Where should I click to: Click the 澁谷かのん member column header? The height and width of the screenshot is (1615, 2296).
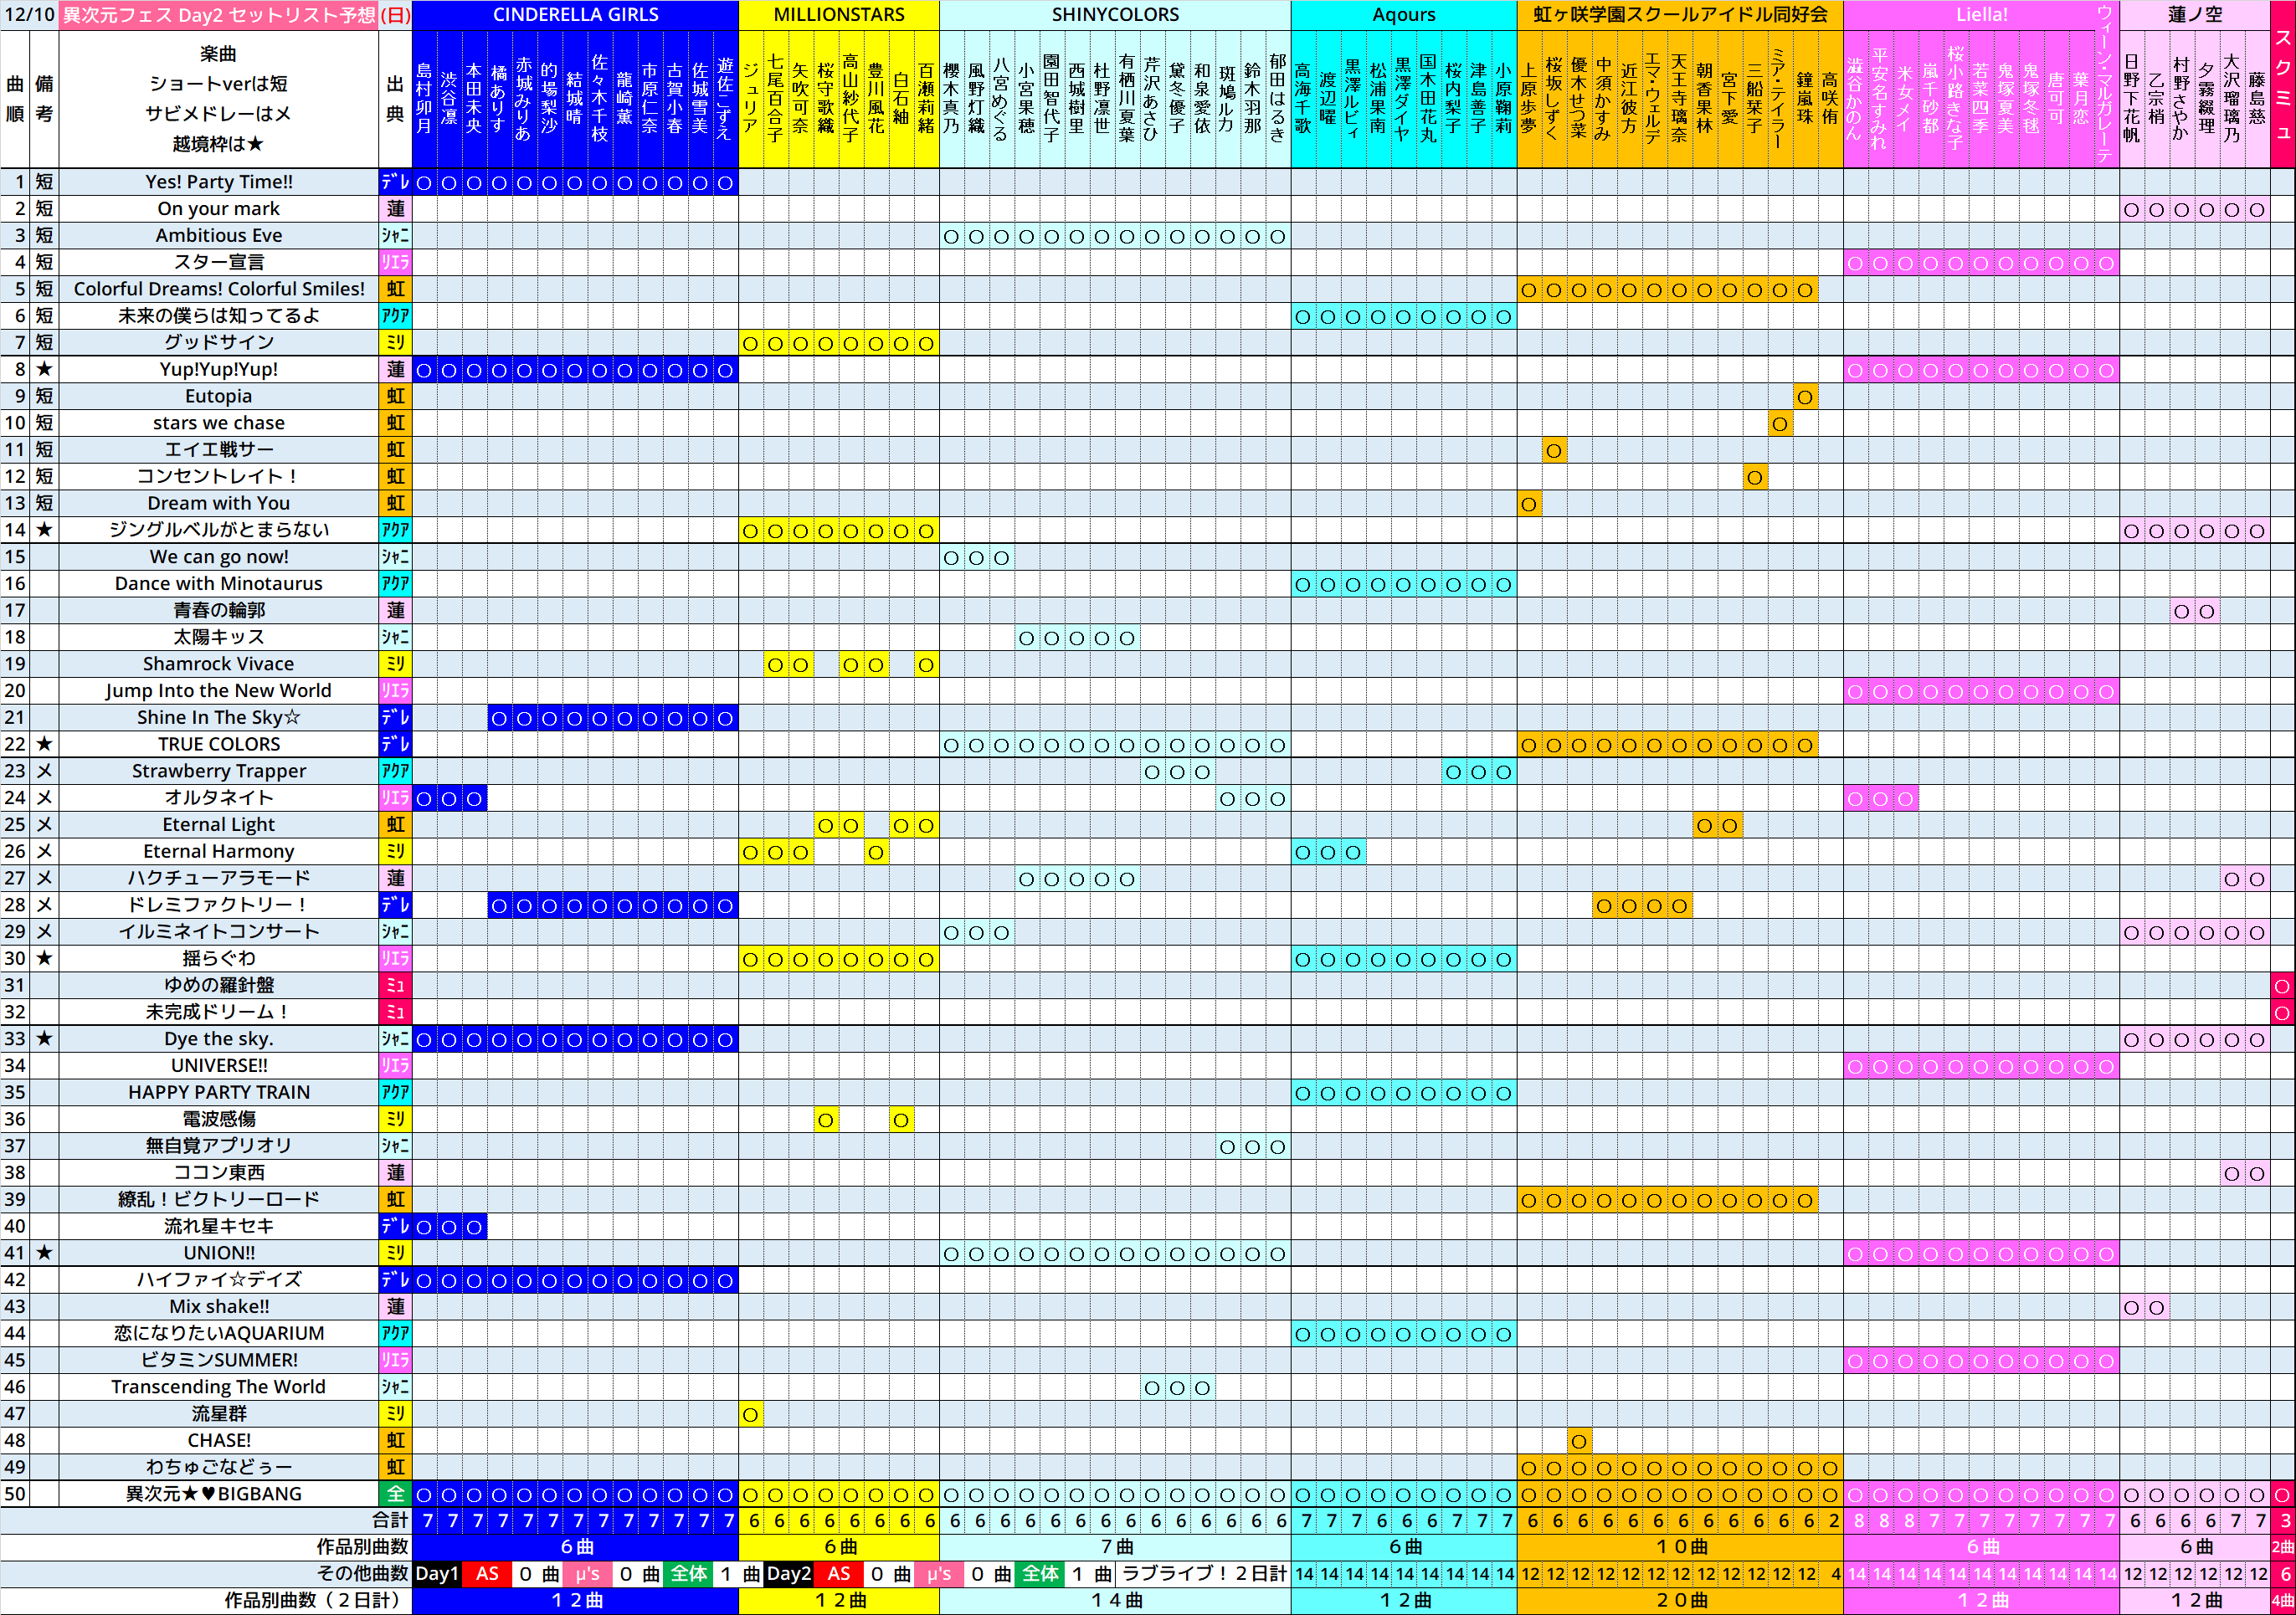pyautogui.click(x=1856, y=99)
